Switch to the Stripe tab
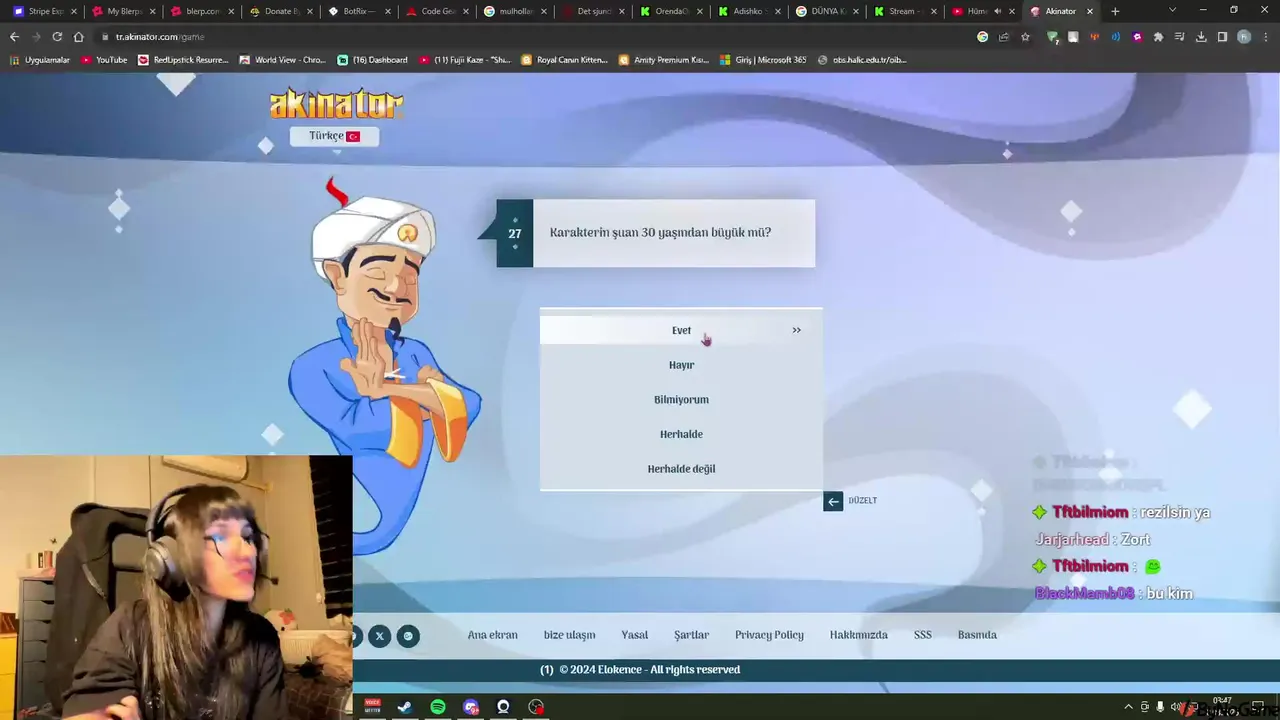This screenshot has width=1280, height=720. pyautogui.click(x=44, y=11)
